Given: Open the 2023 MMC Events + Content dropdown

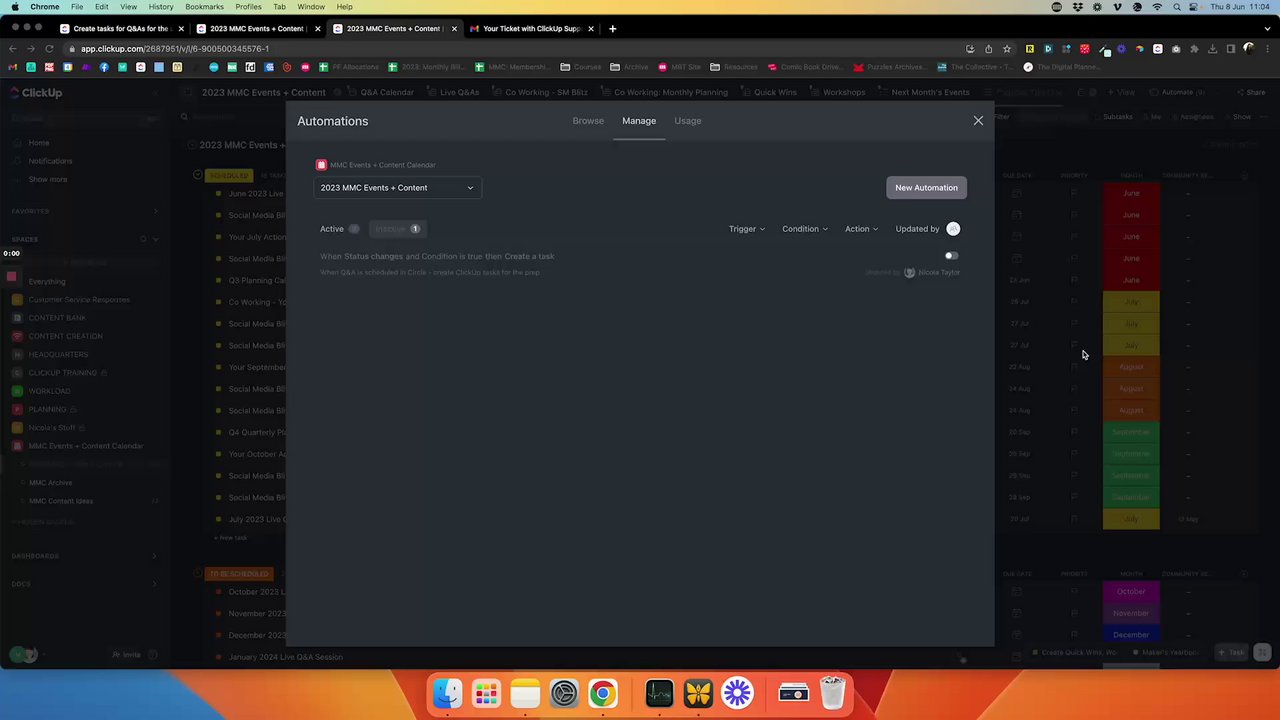Looking at the screenshot, I should pyautogui.click(x=397, y=188).
